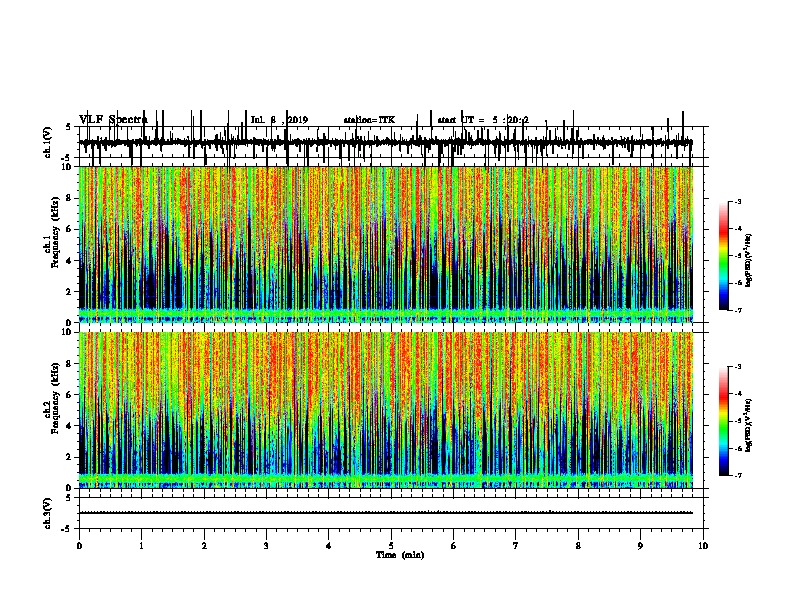Click the time axis tick label "6"
Image resolution: width=792 pixels, height=612 pixels.
click(454, 546)
